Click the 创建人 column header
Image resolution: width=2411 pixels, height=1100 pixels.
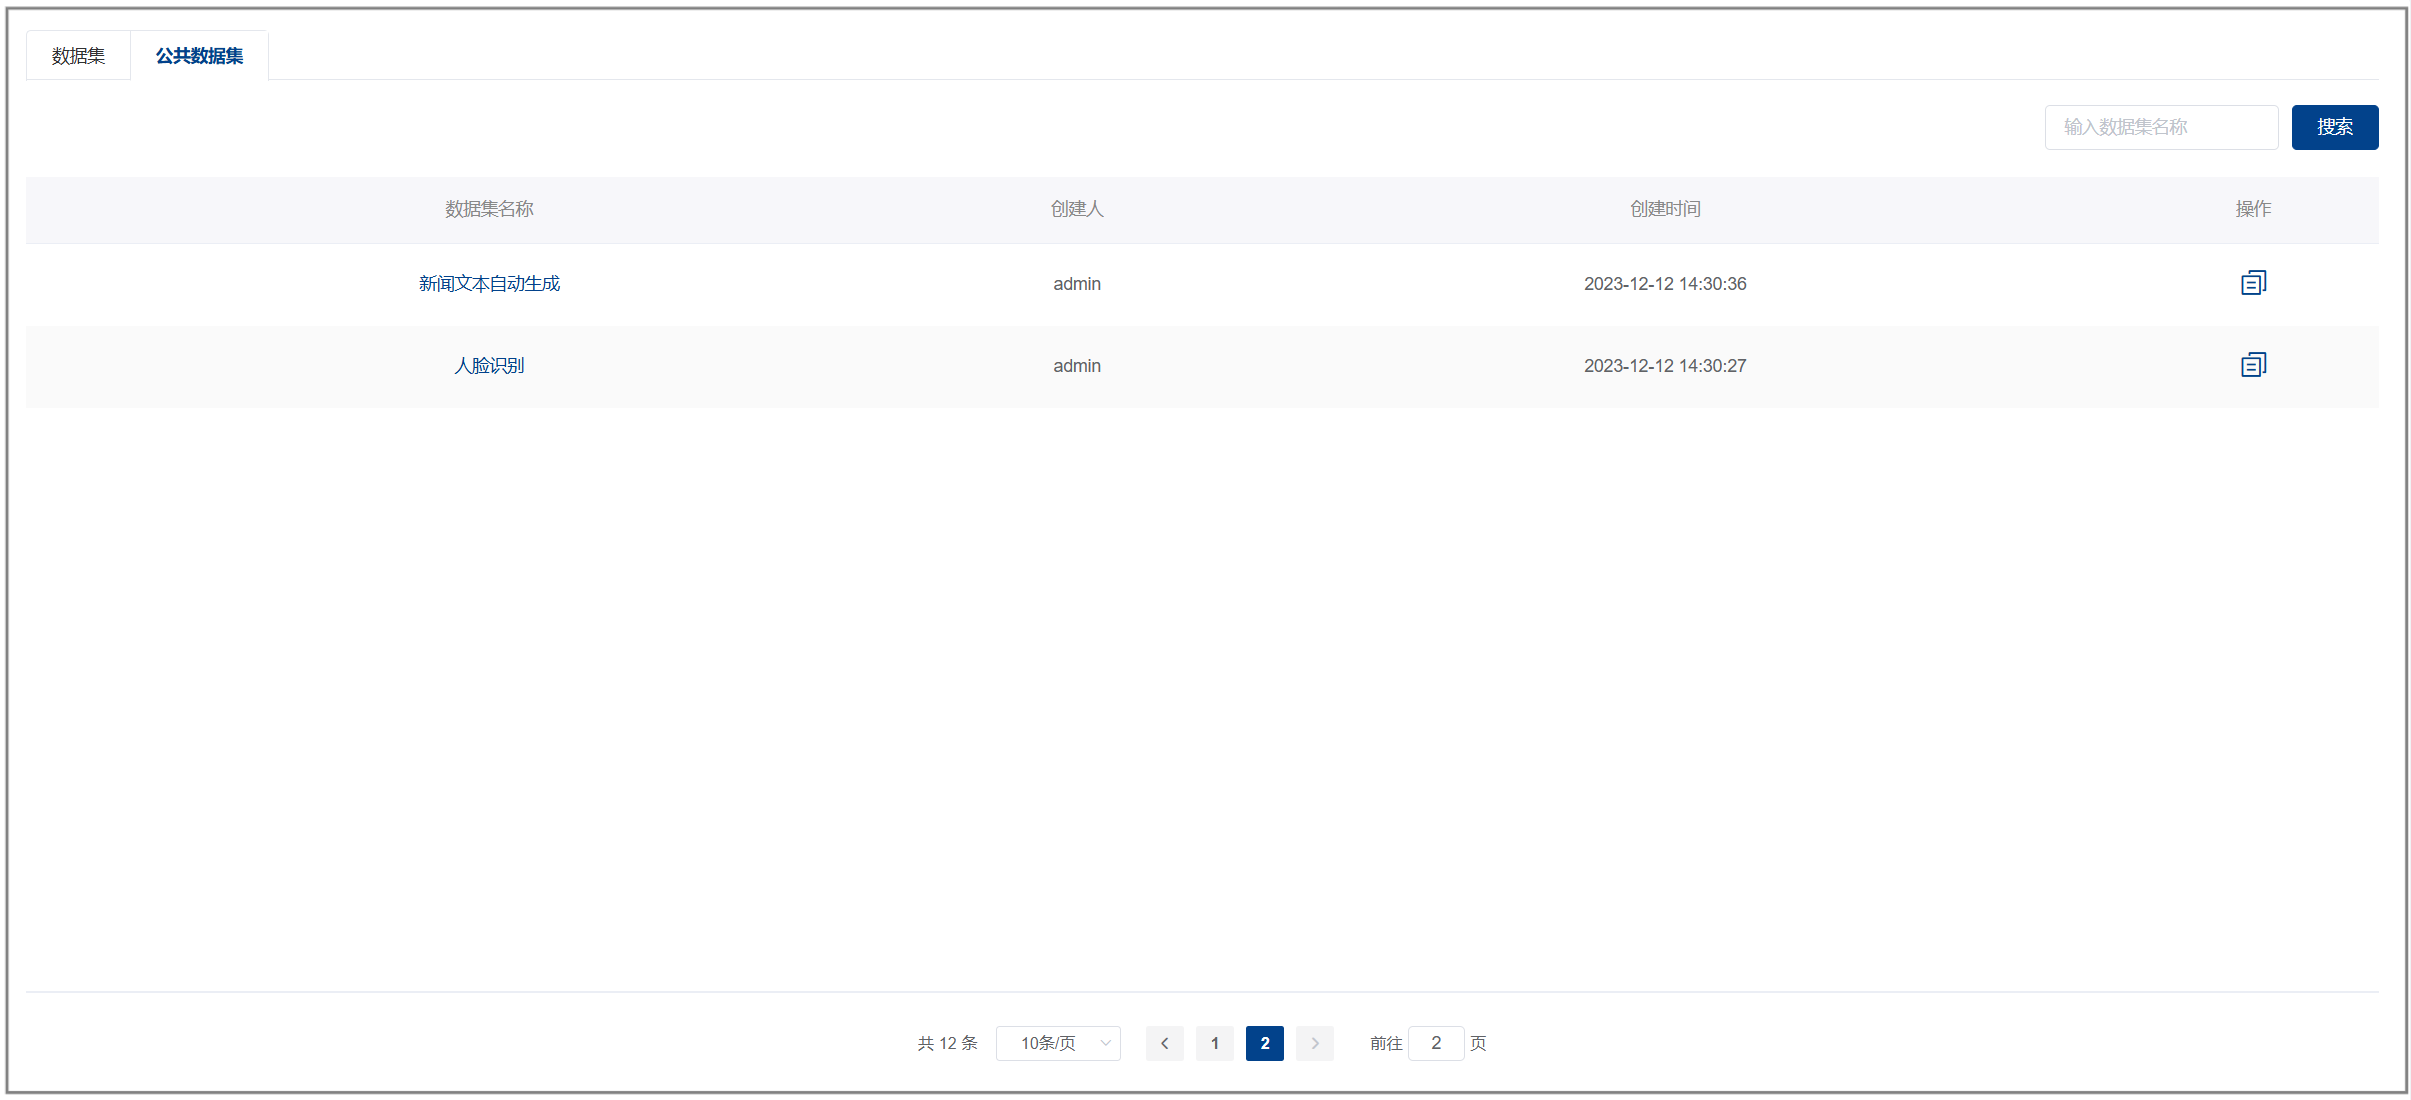click(1076, 209)
